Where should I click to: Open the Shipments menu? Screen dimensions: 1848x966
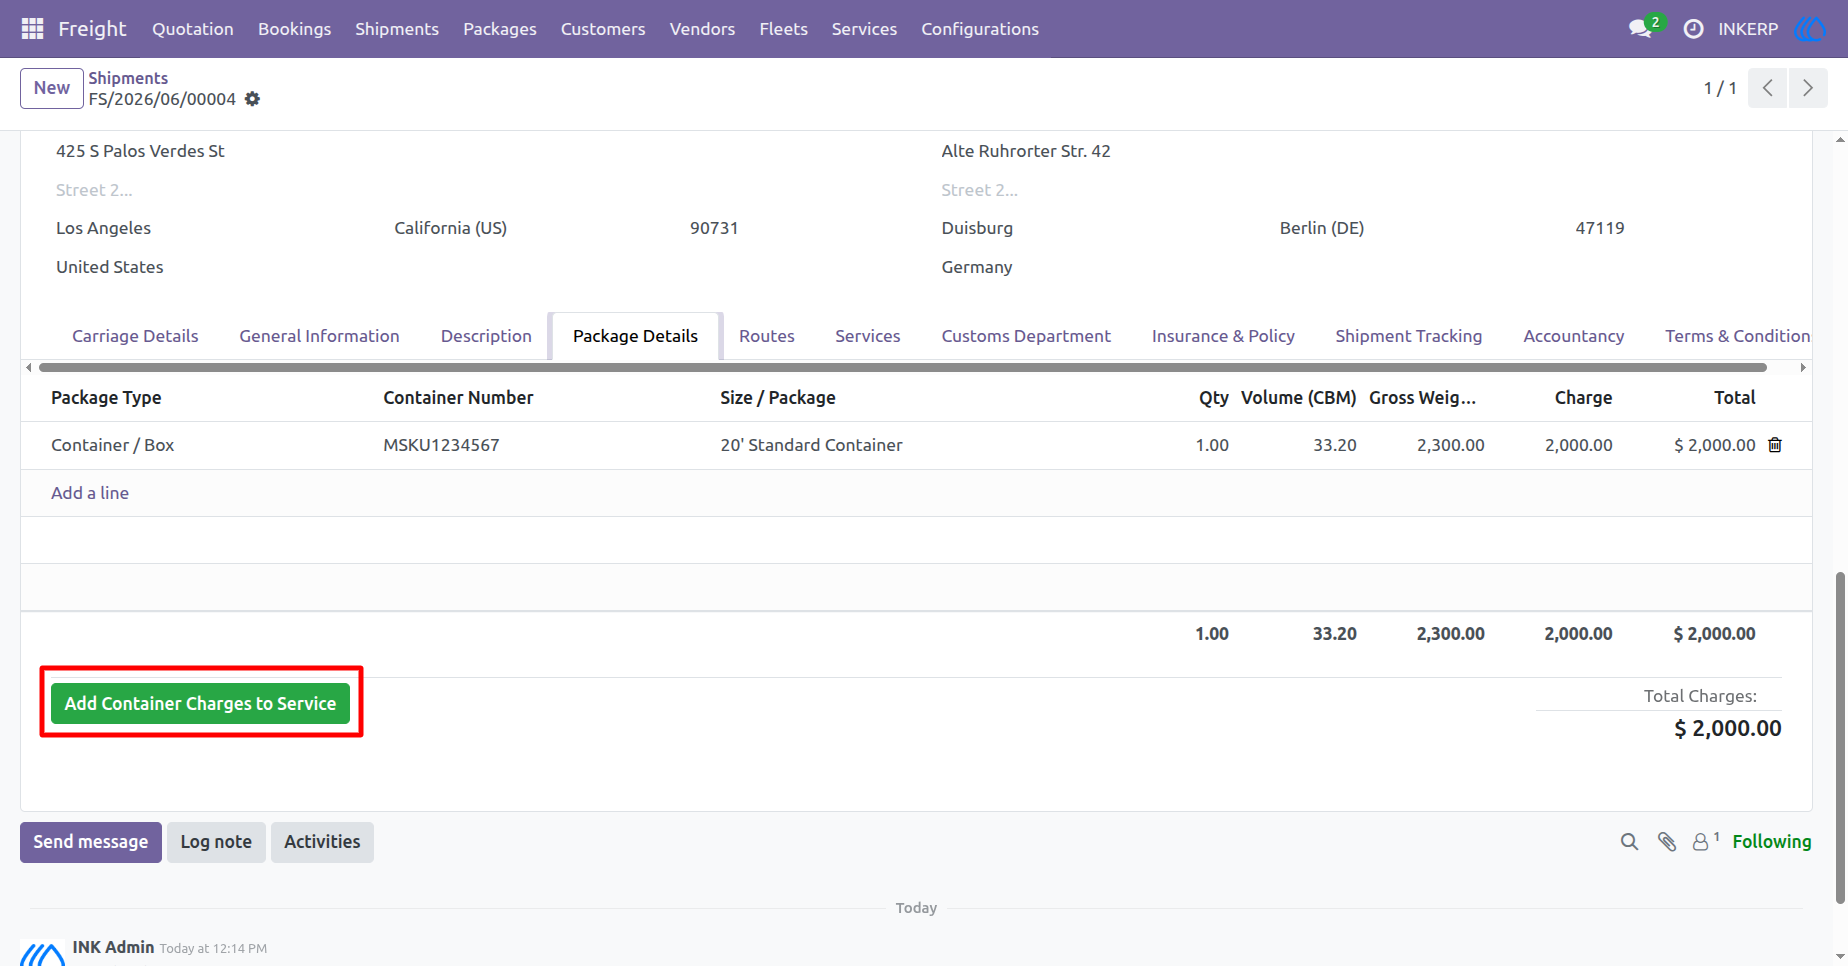[x=397, y=29]
